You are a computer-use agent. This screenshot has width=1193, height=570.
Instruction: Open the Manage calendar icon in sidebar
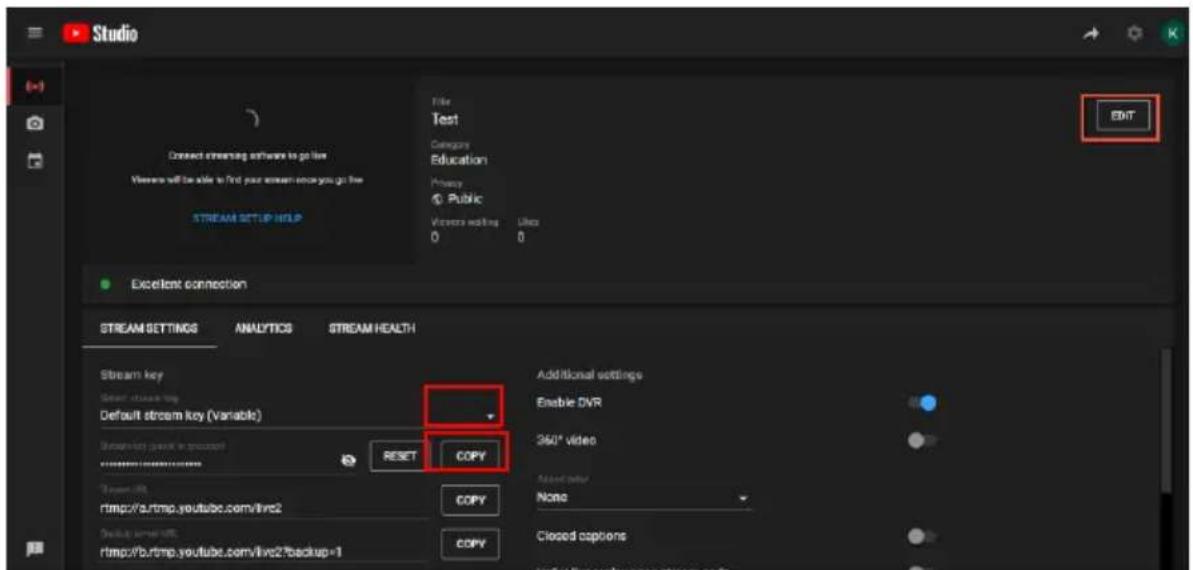(34, 159)
